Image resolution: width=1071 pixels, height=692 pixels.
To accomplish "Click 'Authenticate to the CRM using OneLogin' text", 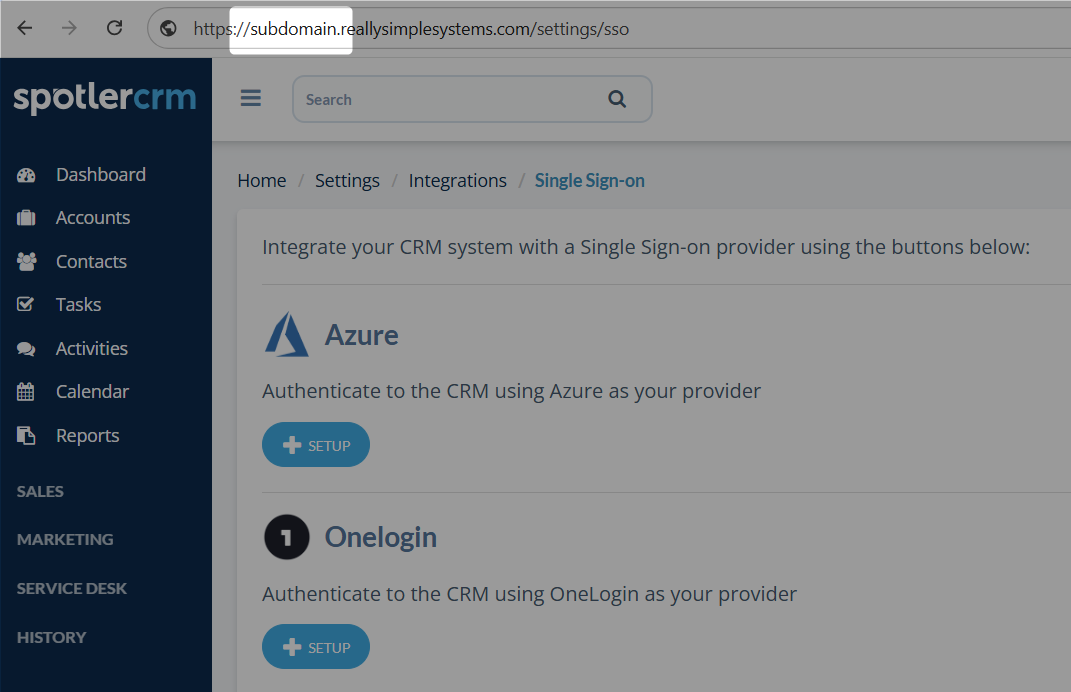I will pyautogui.click(x=529, y=594).
